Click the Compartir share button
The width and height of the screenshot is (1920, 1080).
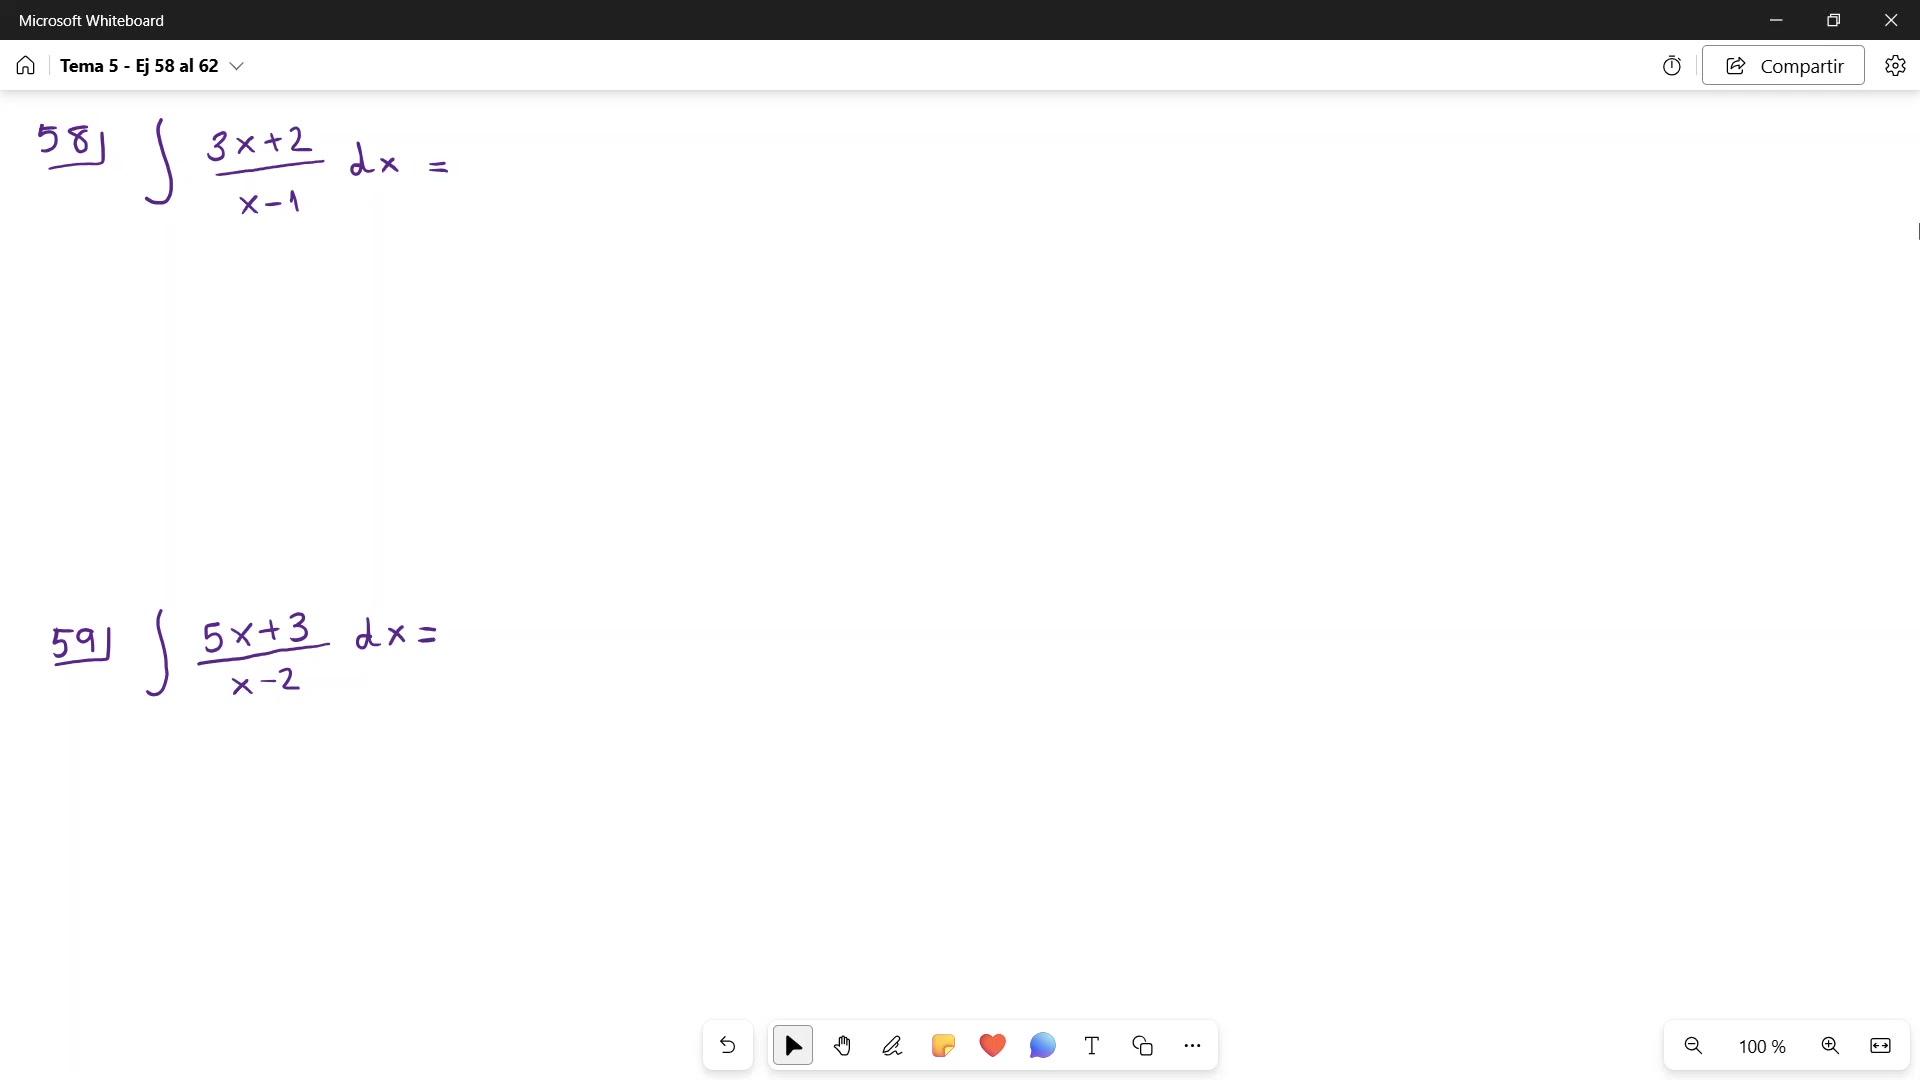click(1783, 66)
